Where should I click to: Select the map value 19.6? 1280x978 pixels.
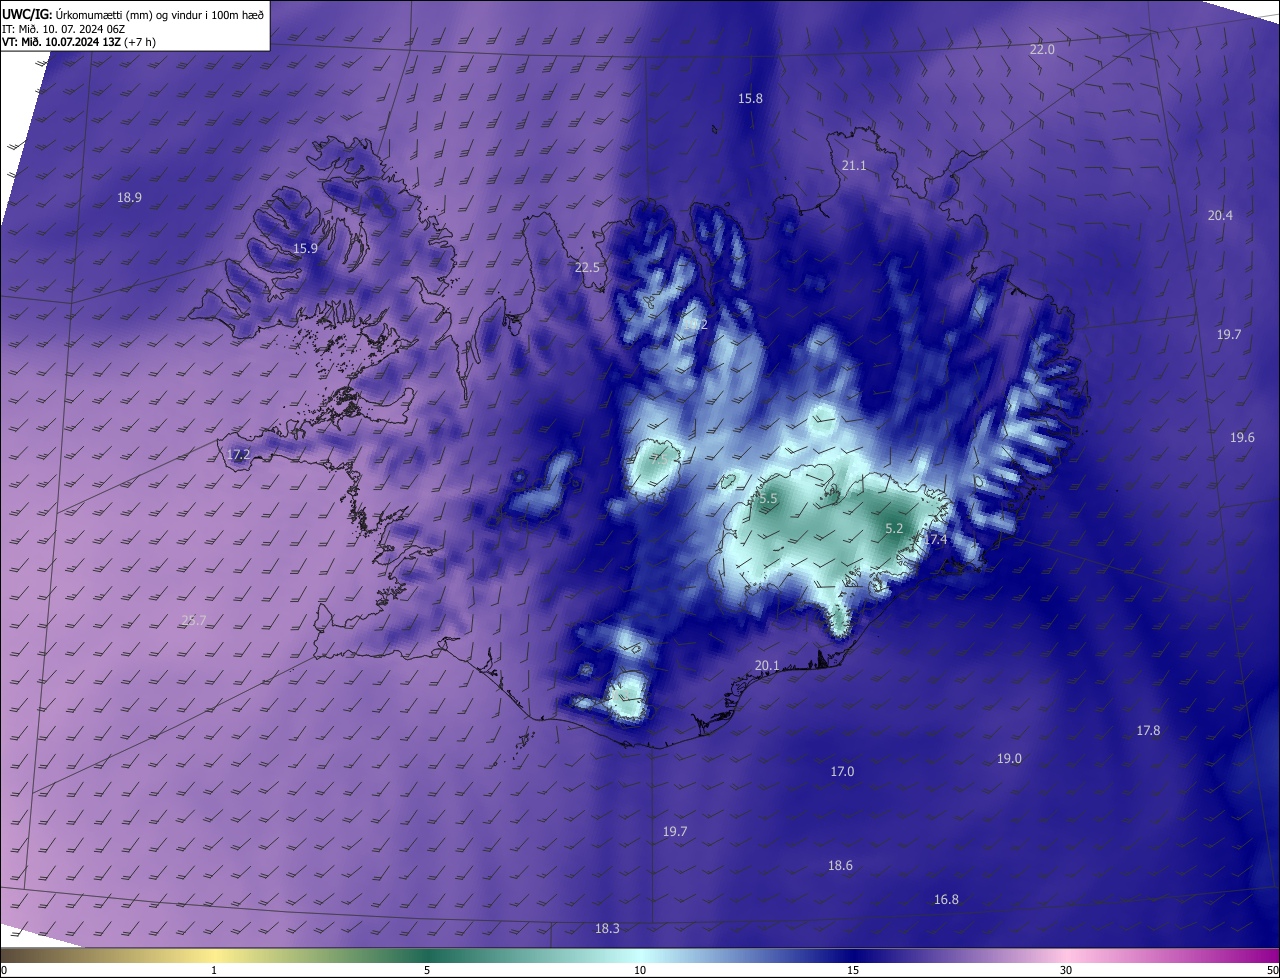tap(1242, 437)
